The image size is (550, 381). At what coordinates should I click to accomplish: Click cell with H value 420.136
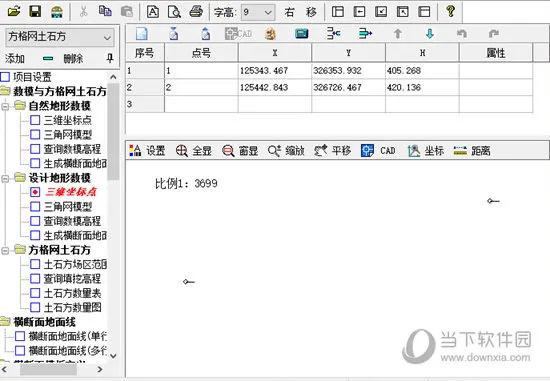422,87
